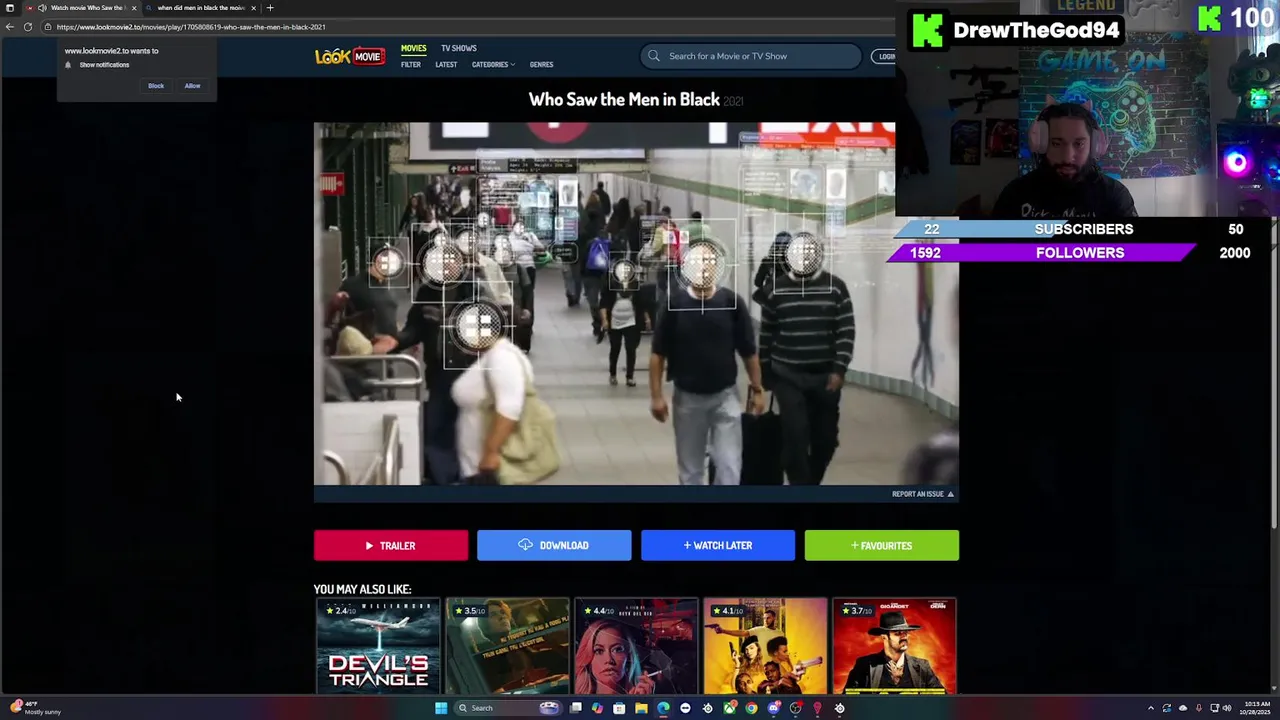Open weather widget on taskbar

36,708
